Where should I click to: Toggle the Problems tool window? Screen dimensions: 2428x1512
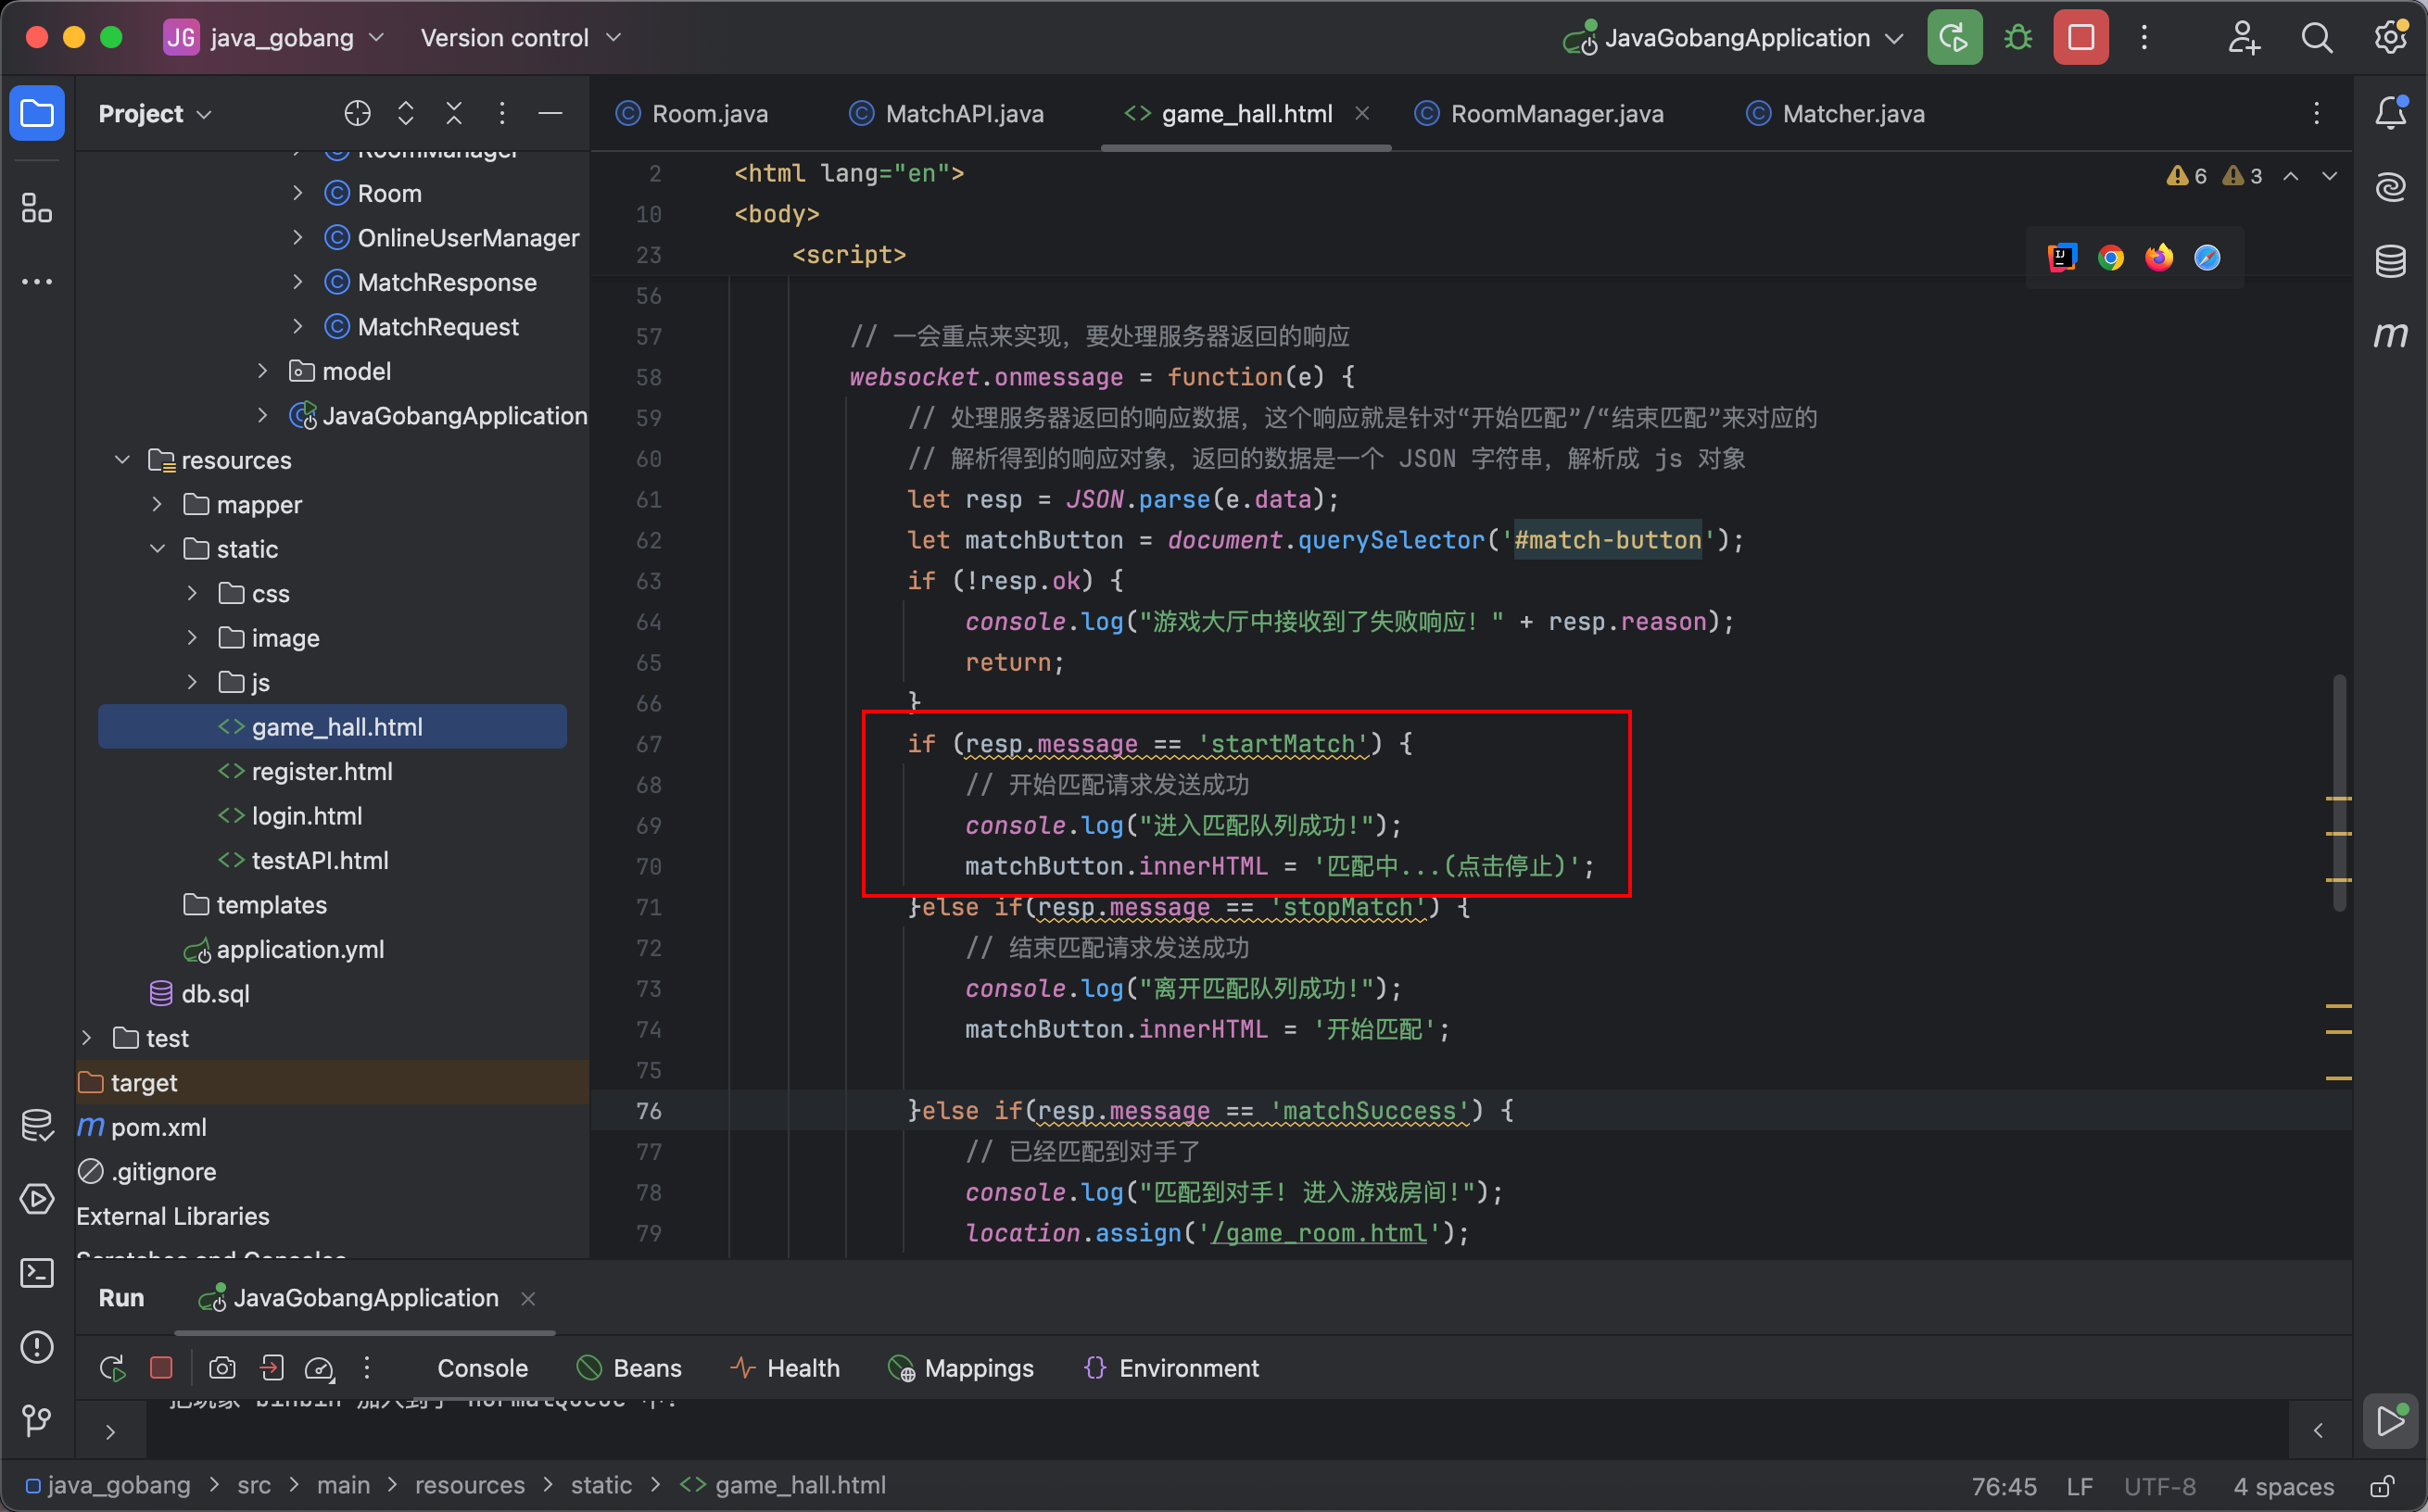click(37, 1346)
